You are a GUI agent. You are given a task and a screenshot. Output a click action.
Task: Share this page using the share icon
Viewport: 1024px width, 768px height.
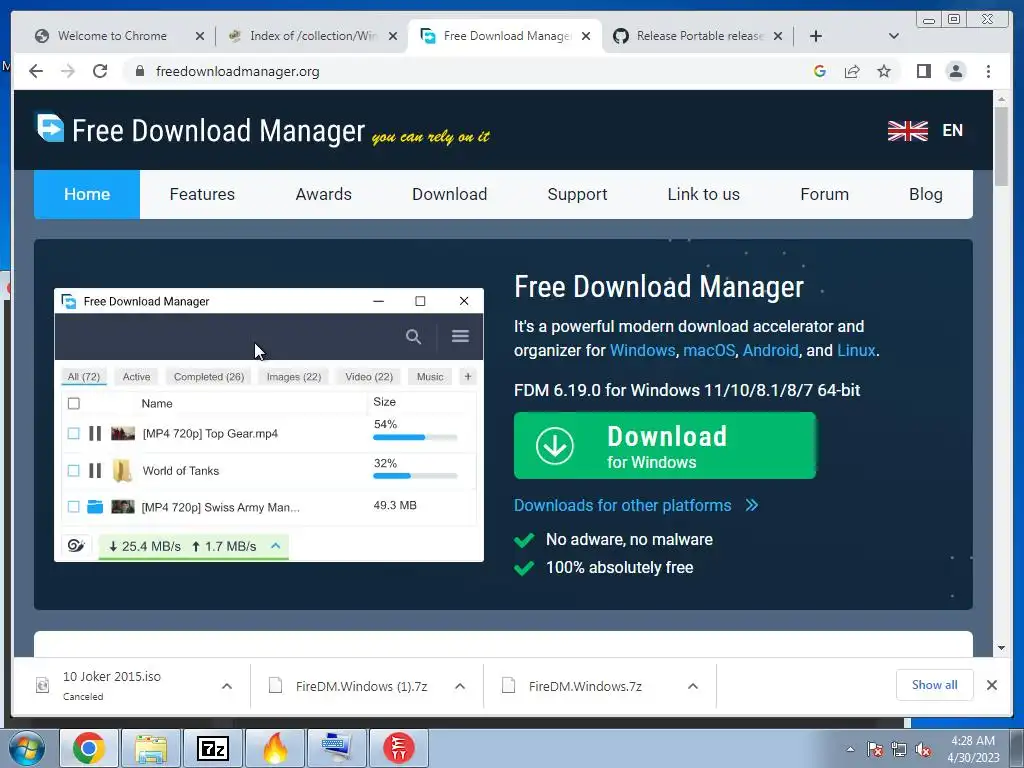852,71
